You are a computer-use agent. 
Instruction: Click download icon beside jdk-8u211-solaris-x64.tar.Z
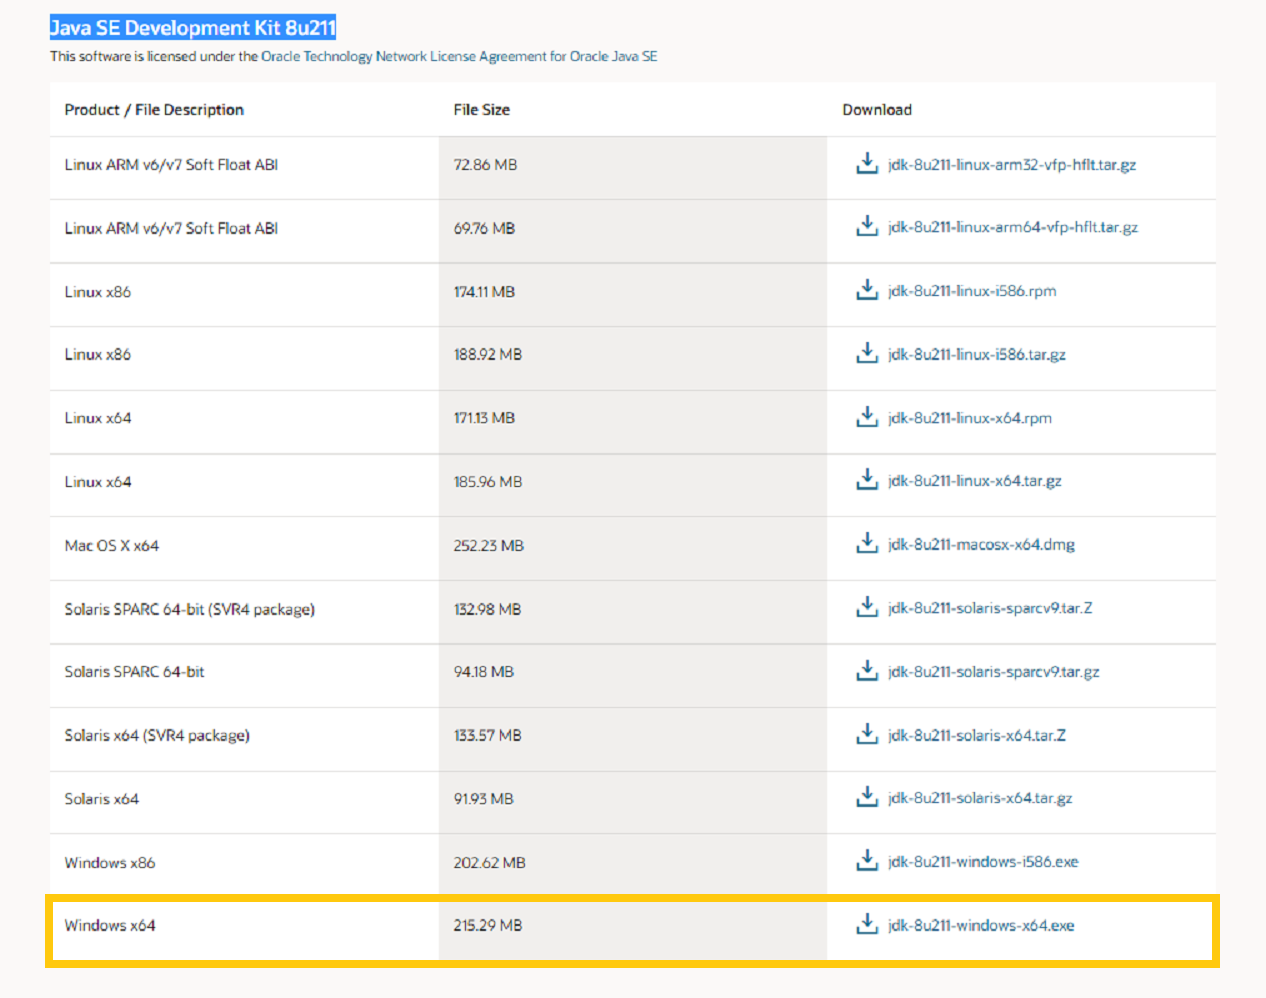tap(867, 734)
